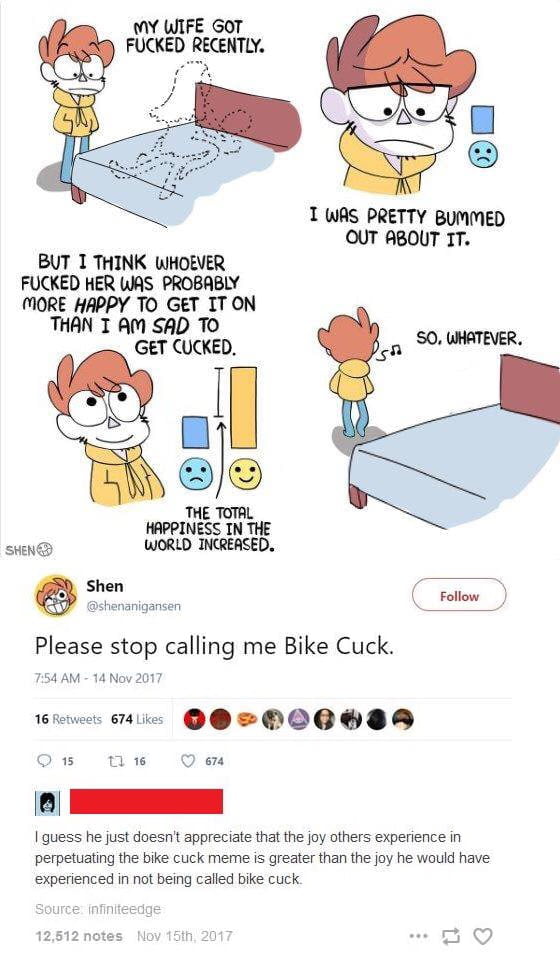This screenshot has height=962, width=560.
Task: Open the Shen comic image
Action: (280, 279)
